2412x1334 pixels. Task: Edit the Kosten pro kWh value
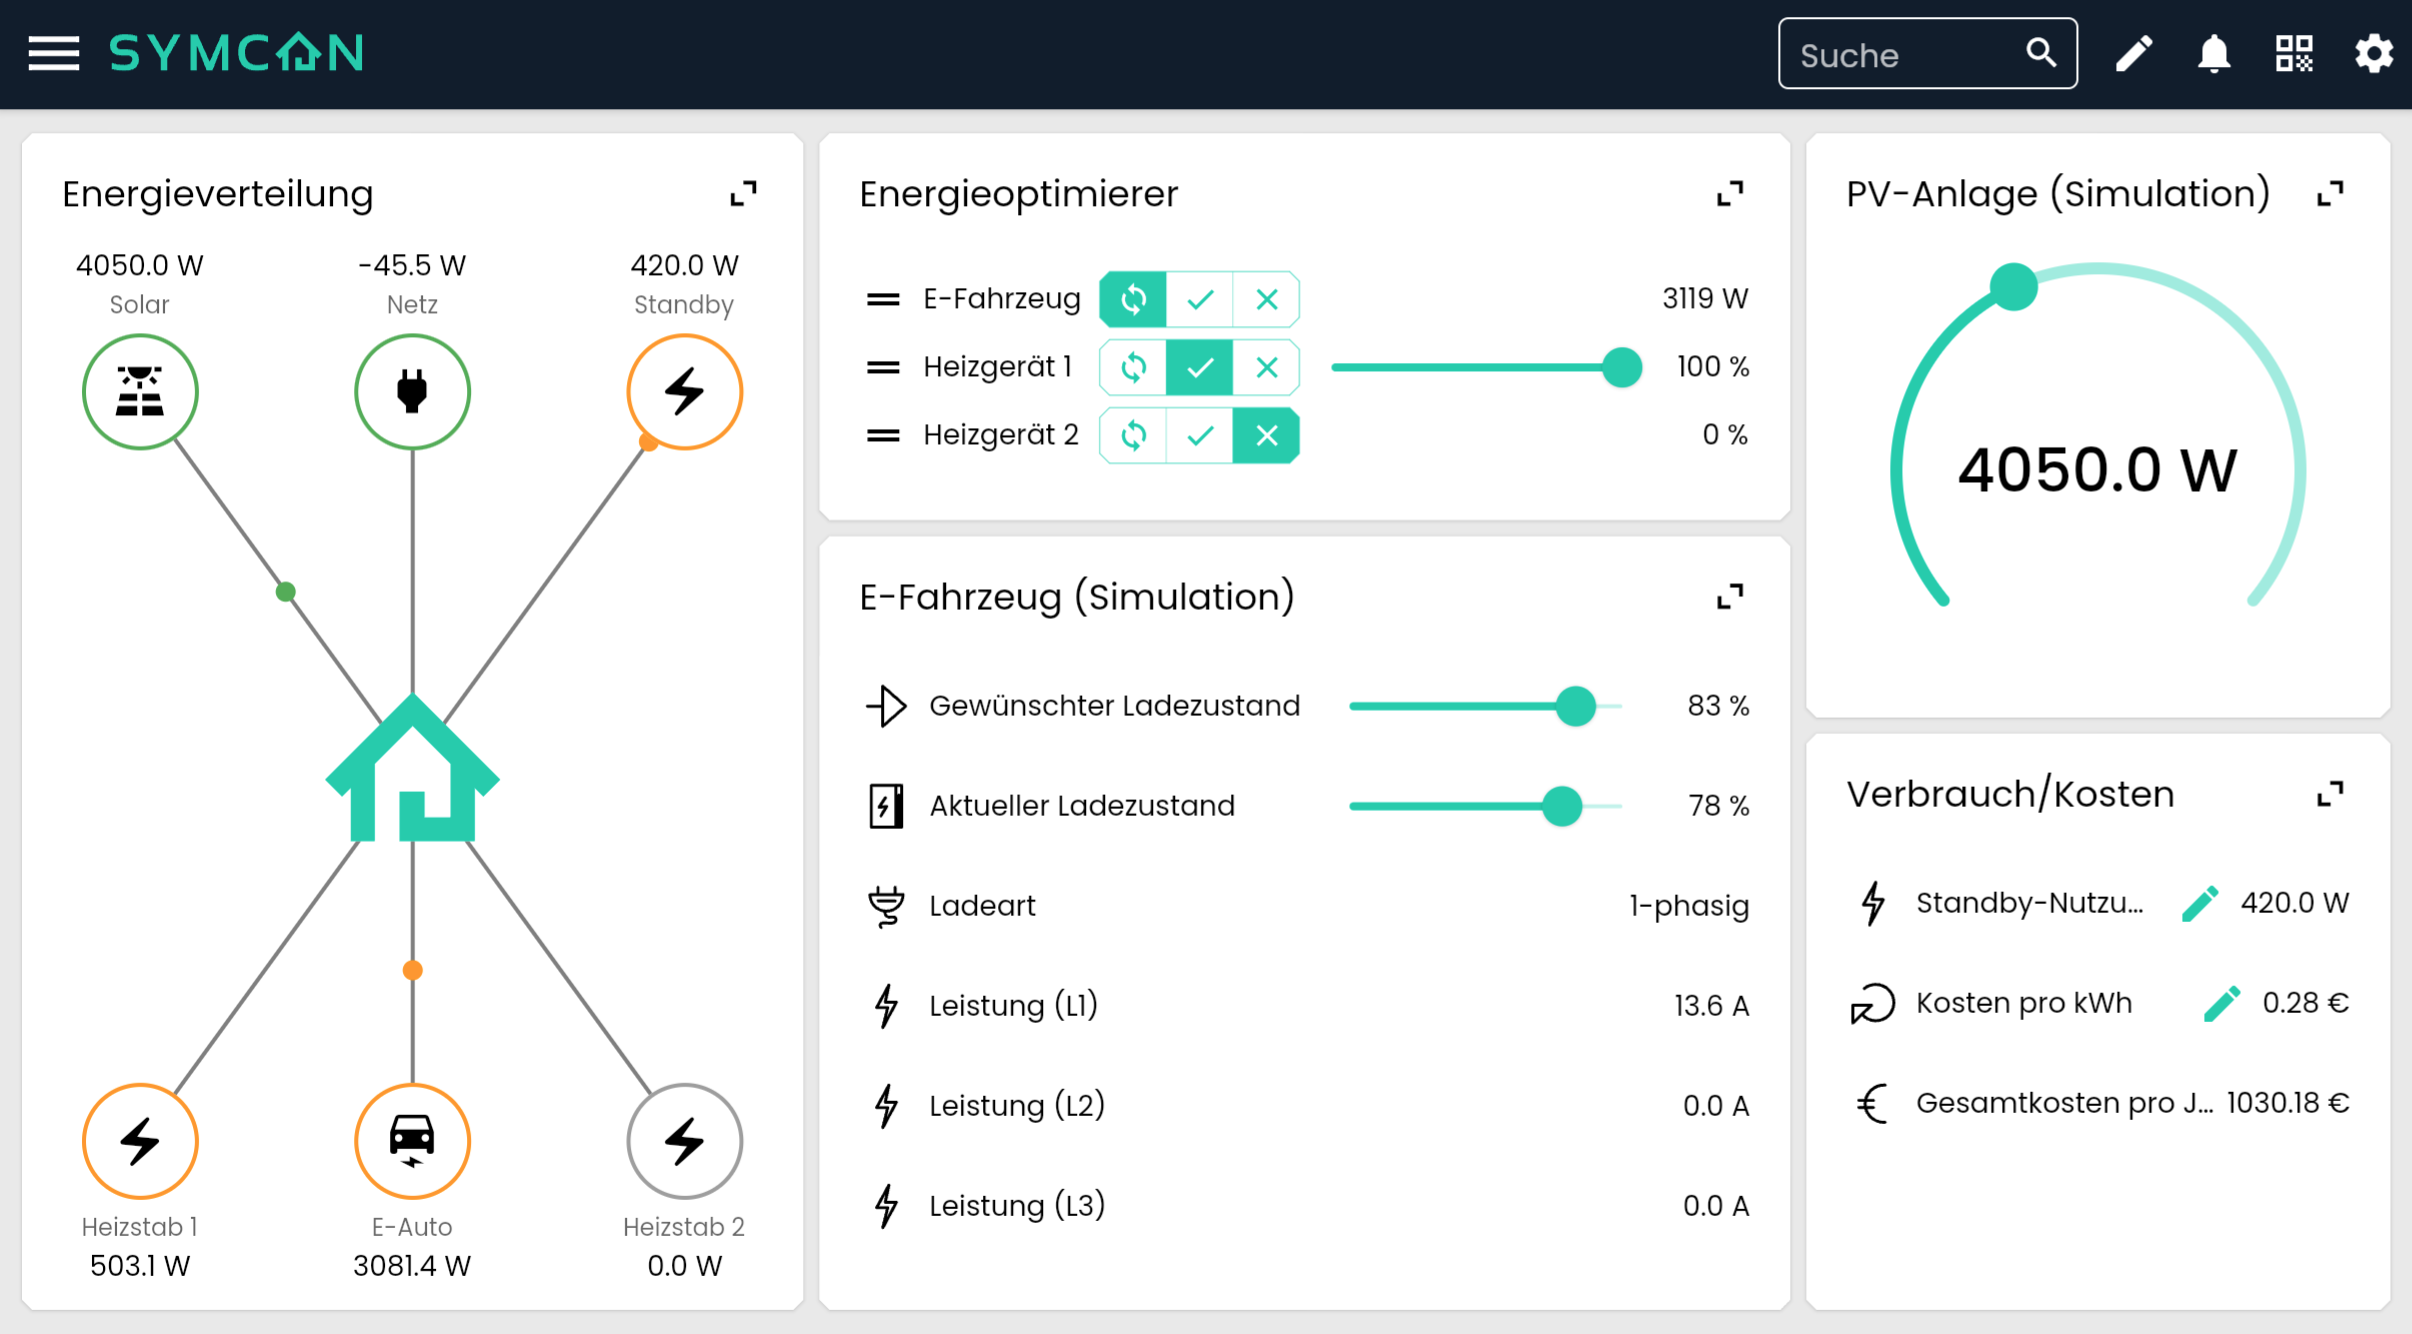(2221, 1003)
